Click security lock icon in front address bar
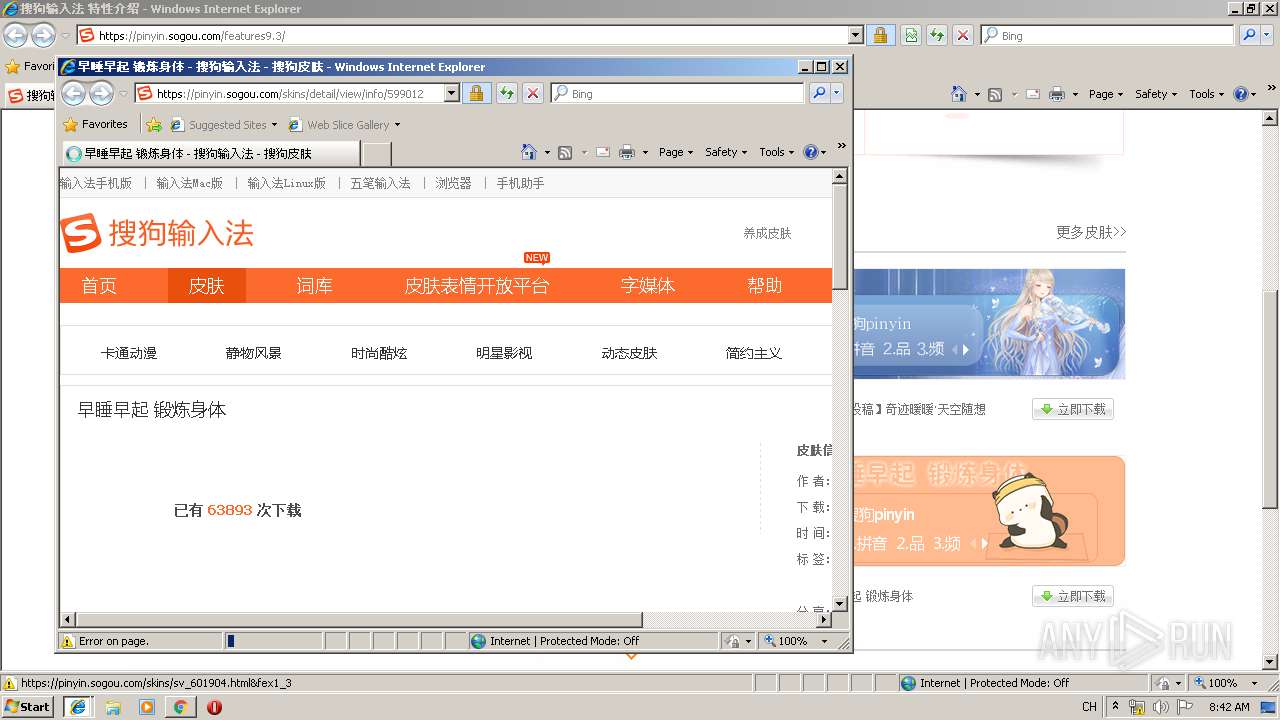The width and height of the screenshot is (1280, 720). 477,93
